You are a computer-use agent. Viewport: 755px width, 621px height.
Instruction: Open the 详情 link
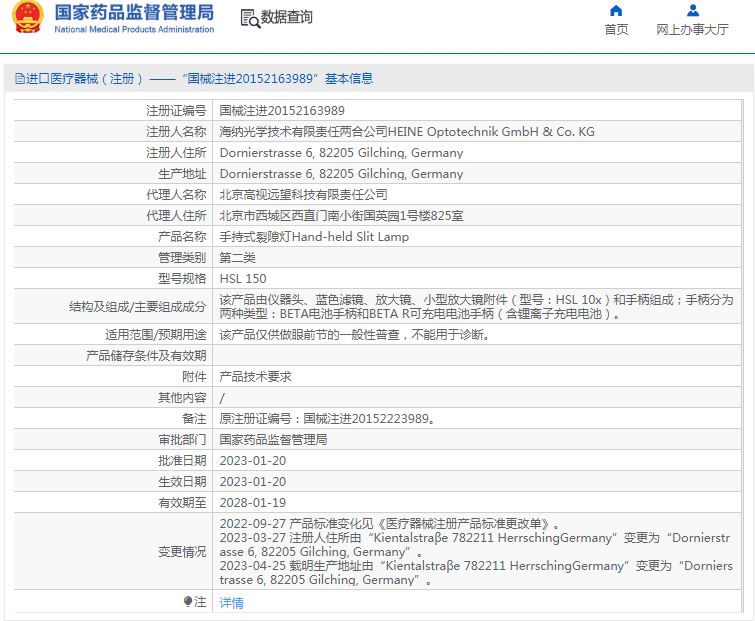pyautogui.click(x=231, y=602)
